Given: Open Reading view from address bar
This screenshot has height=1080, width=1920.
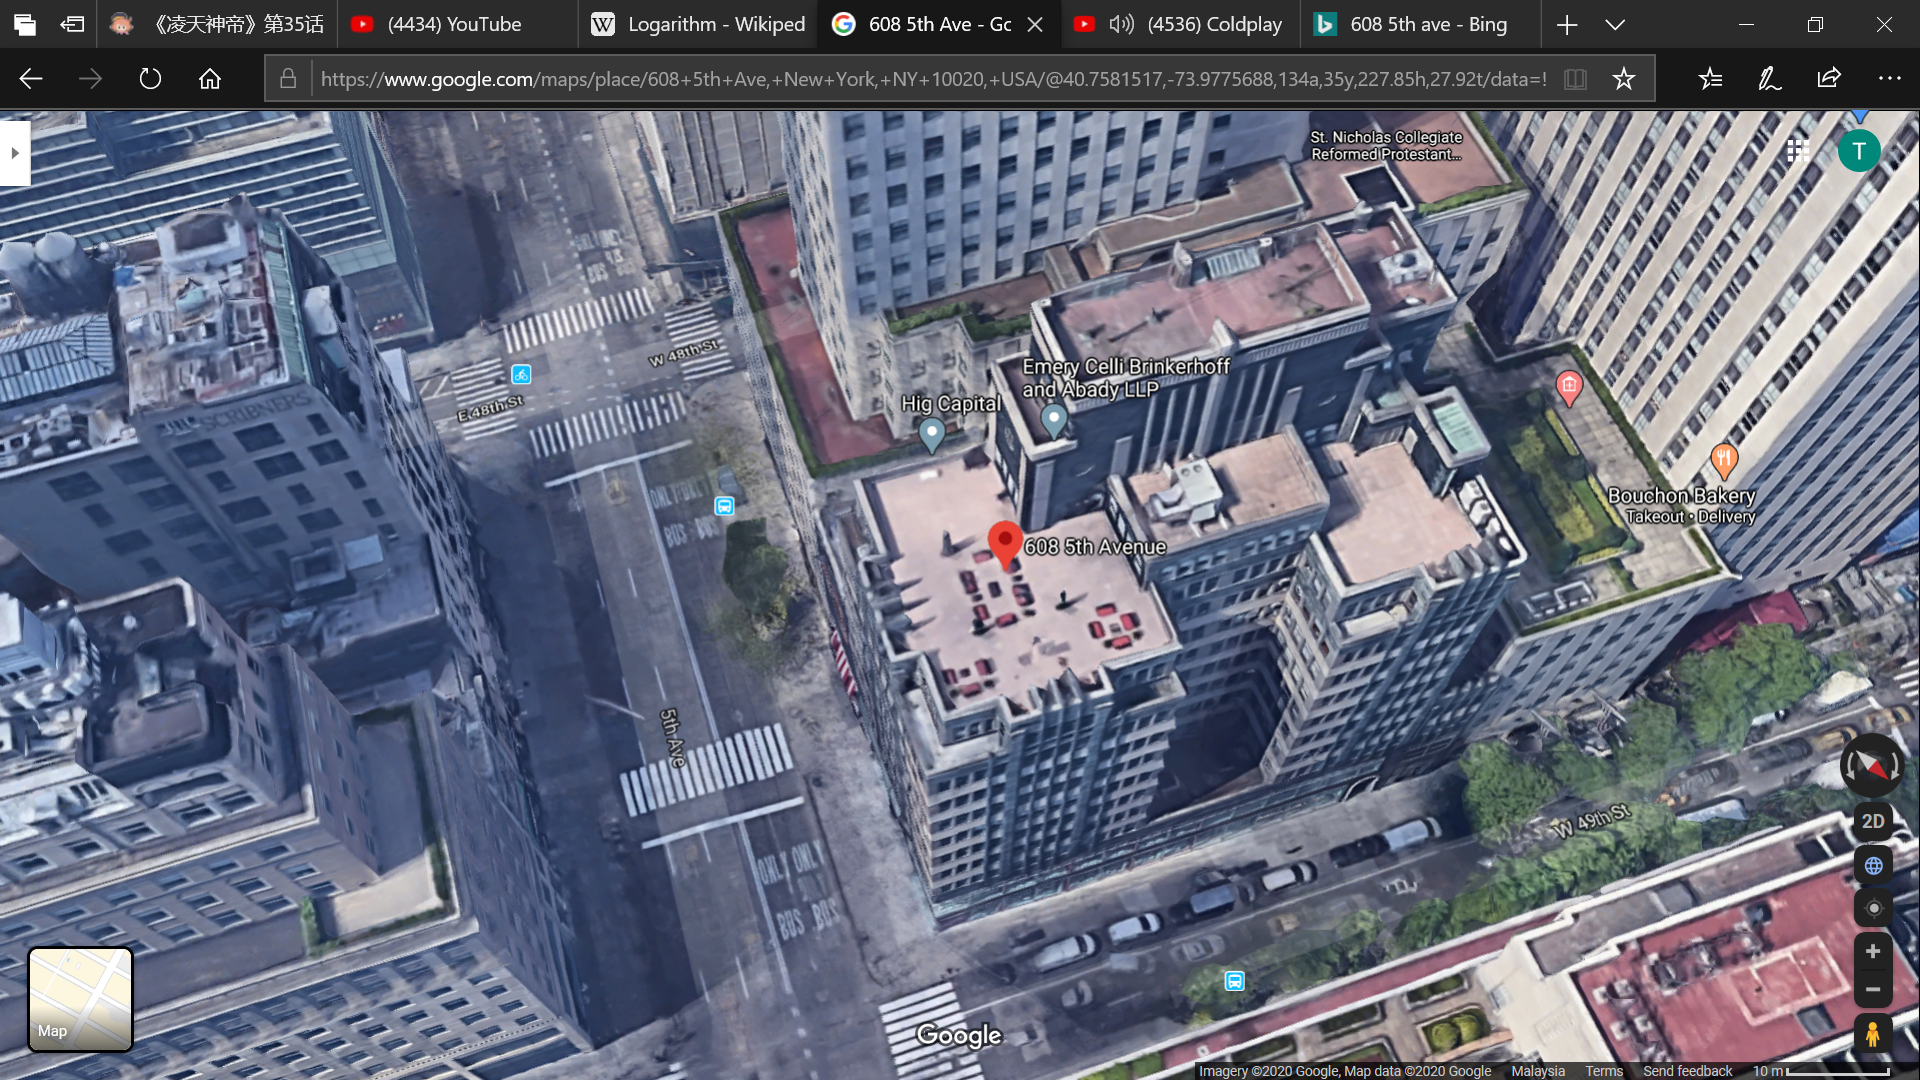Looking at the screenshot, I should (x=1575, y=79).
